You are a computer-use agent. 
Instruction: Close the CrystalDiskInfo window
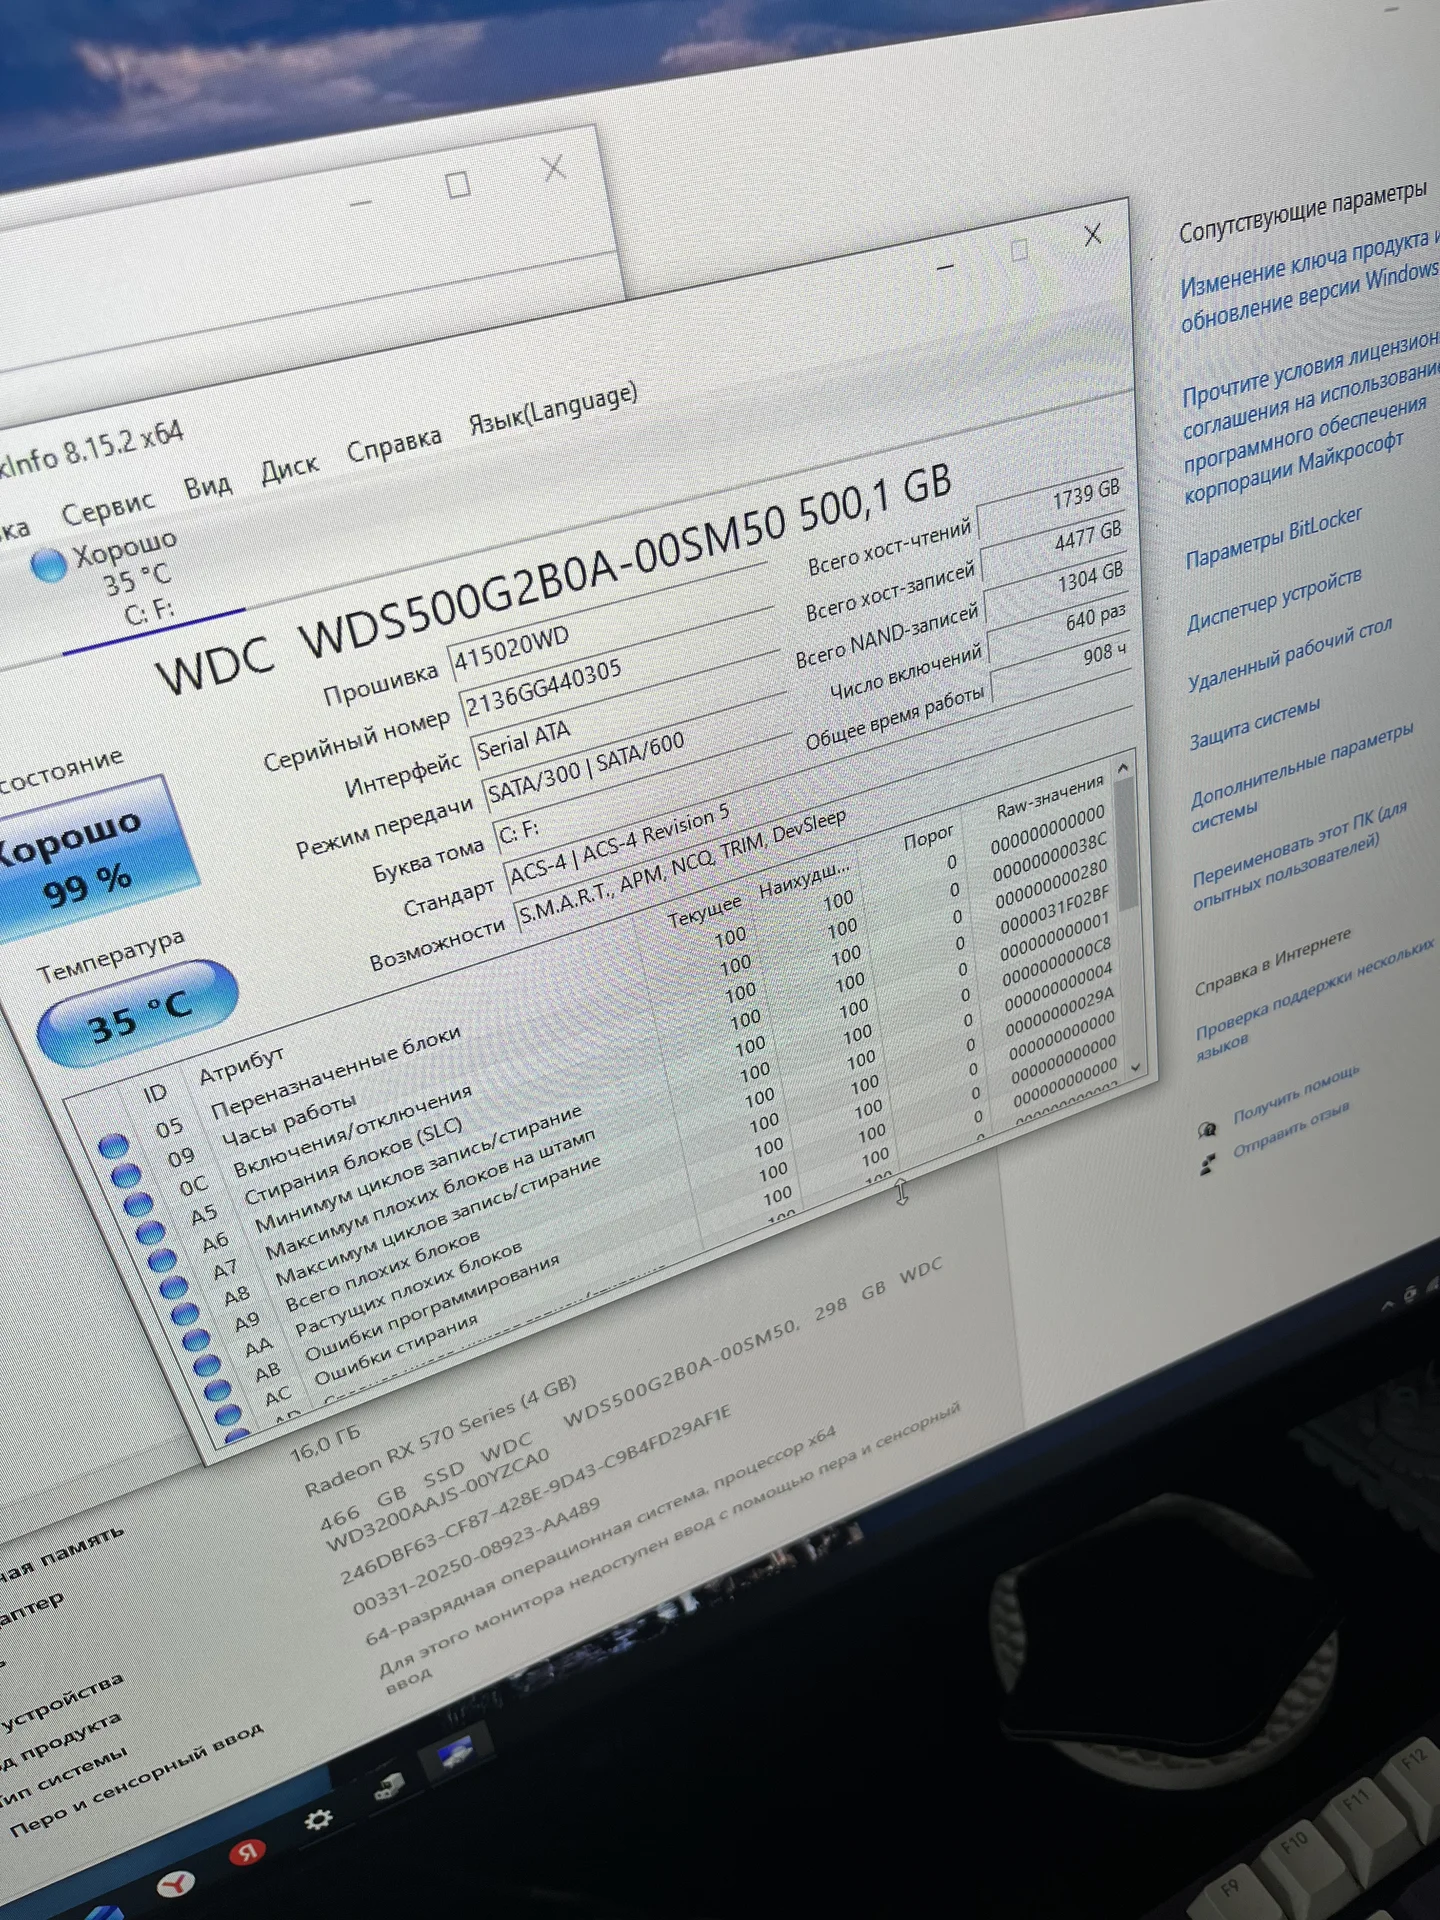coord(1092,234)
